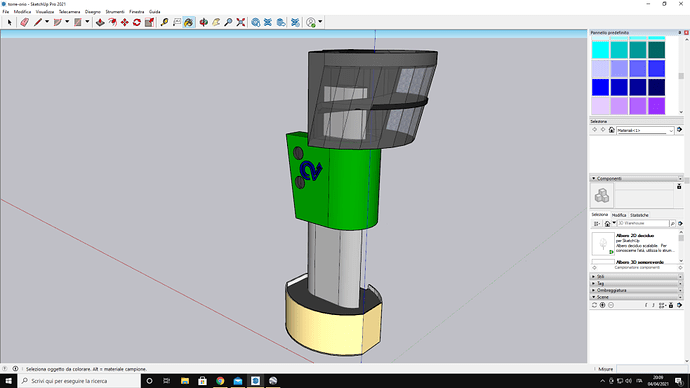Open the Mail app from the taskbar
This screenshot has height=388, width=690.
[x=238, y=381]
